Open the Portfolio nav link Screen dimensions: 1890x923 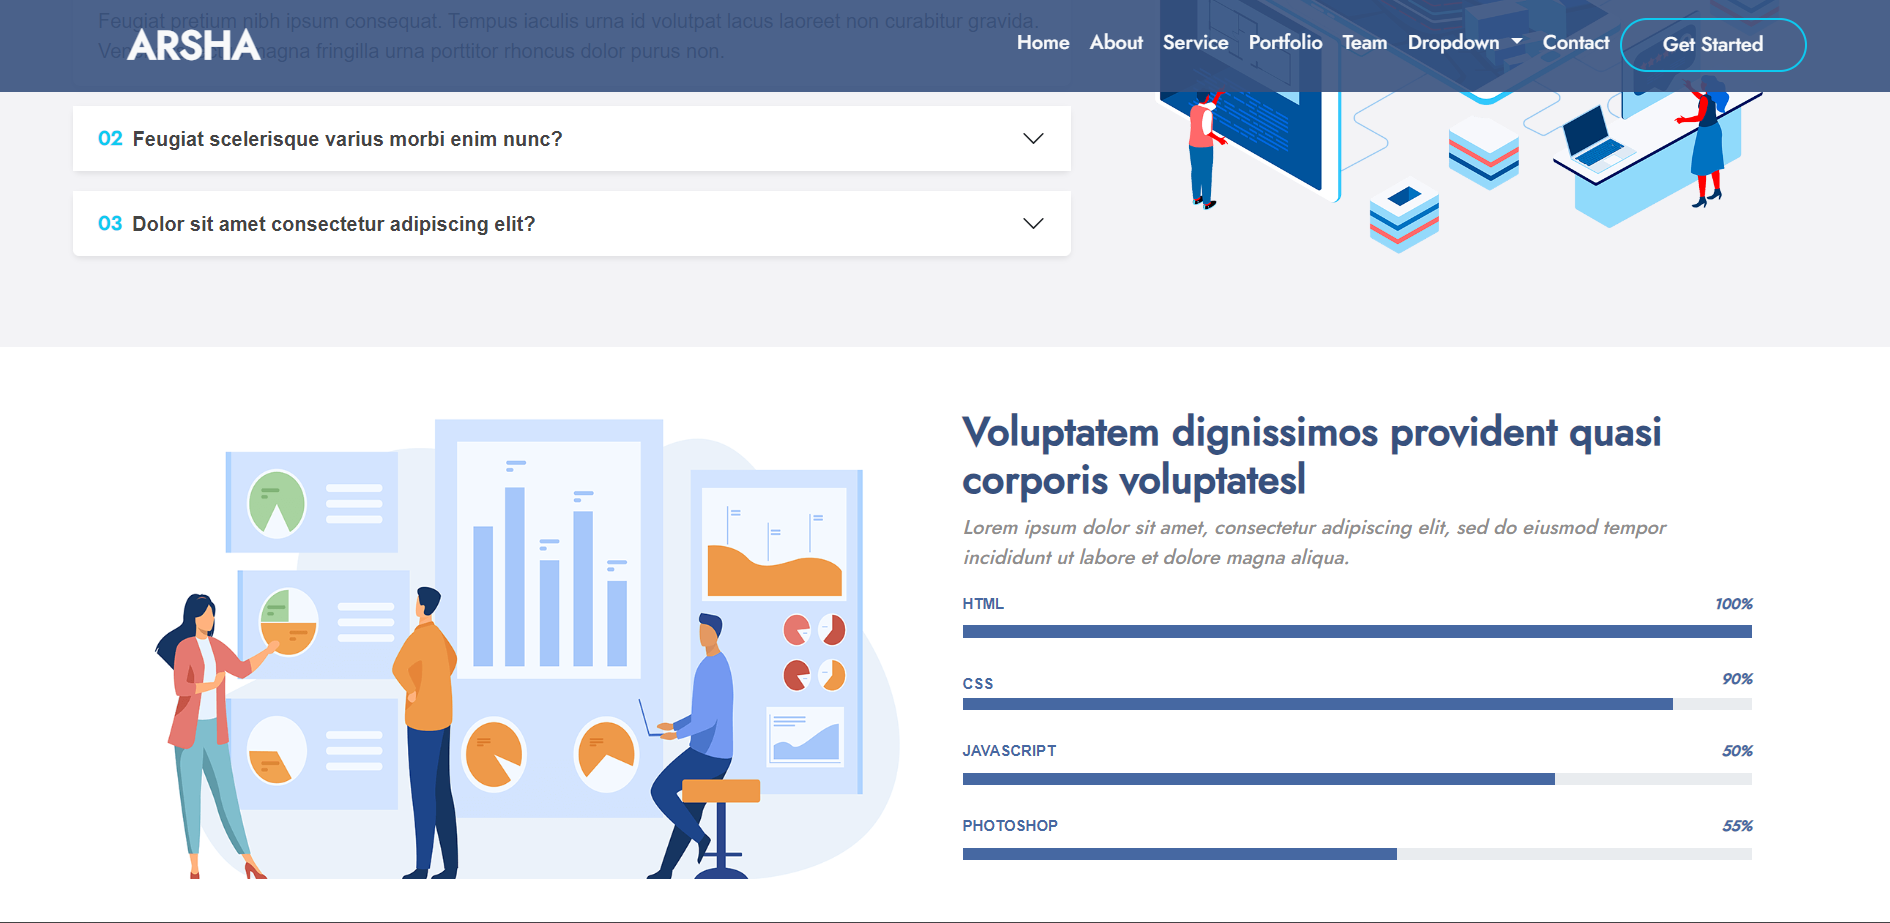coord(1285,43)
